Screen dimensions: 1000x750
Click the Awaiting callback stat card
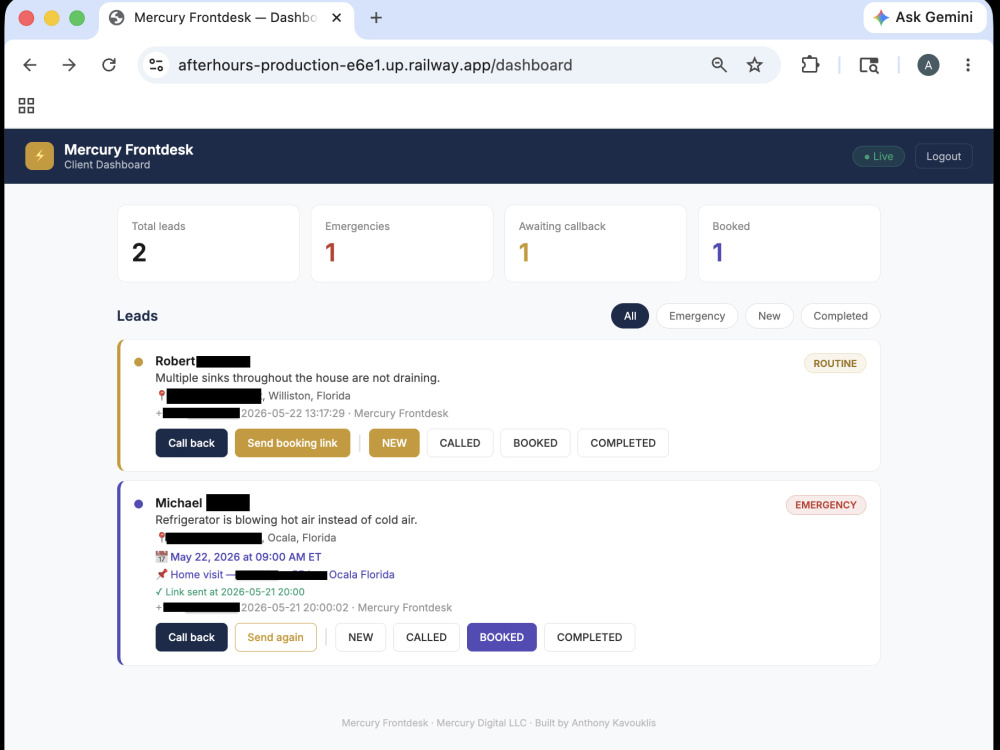[x=595, y=243]
